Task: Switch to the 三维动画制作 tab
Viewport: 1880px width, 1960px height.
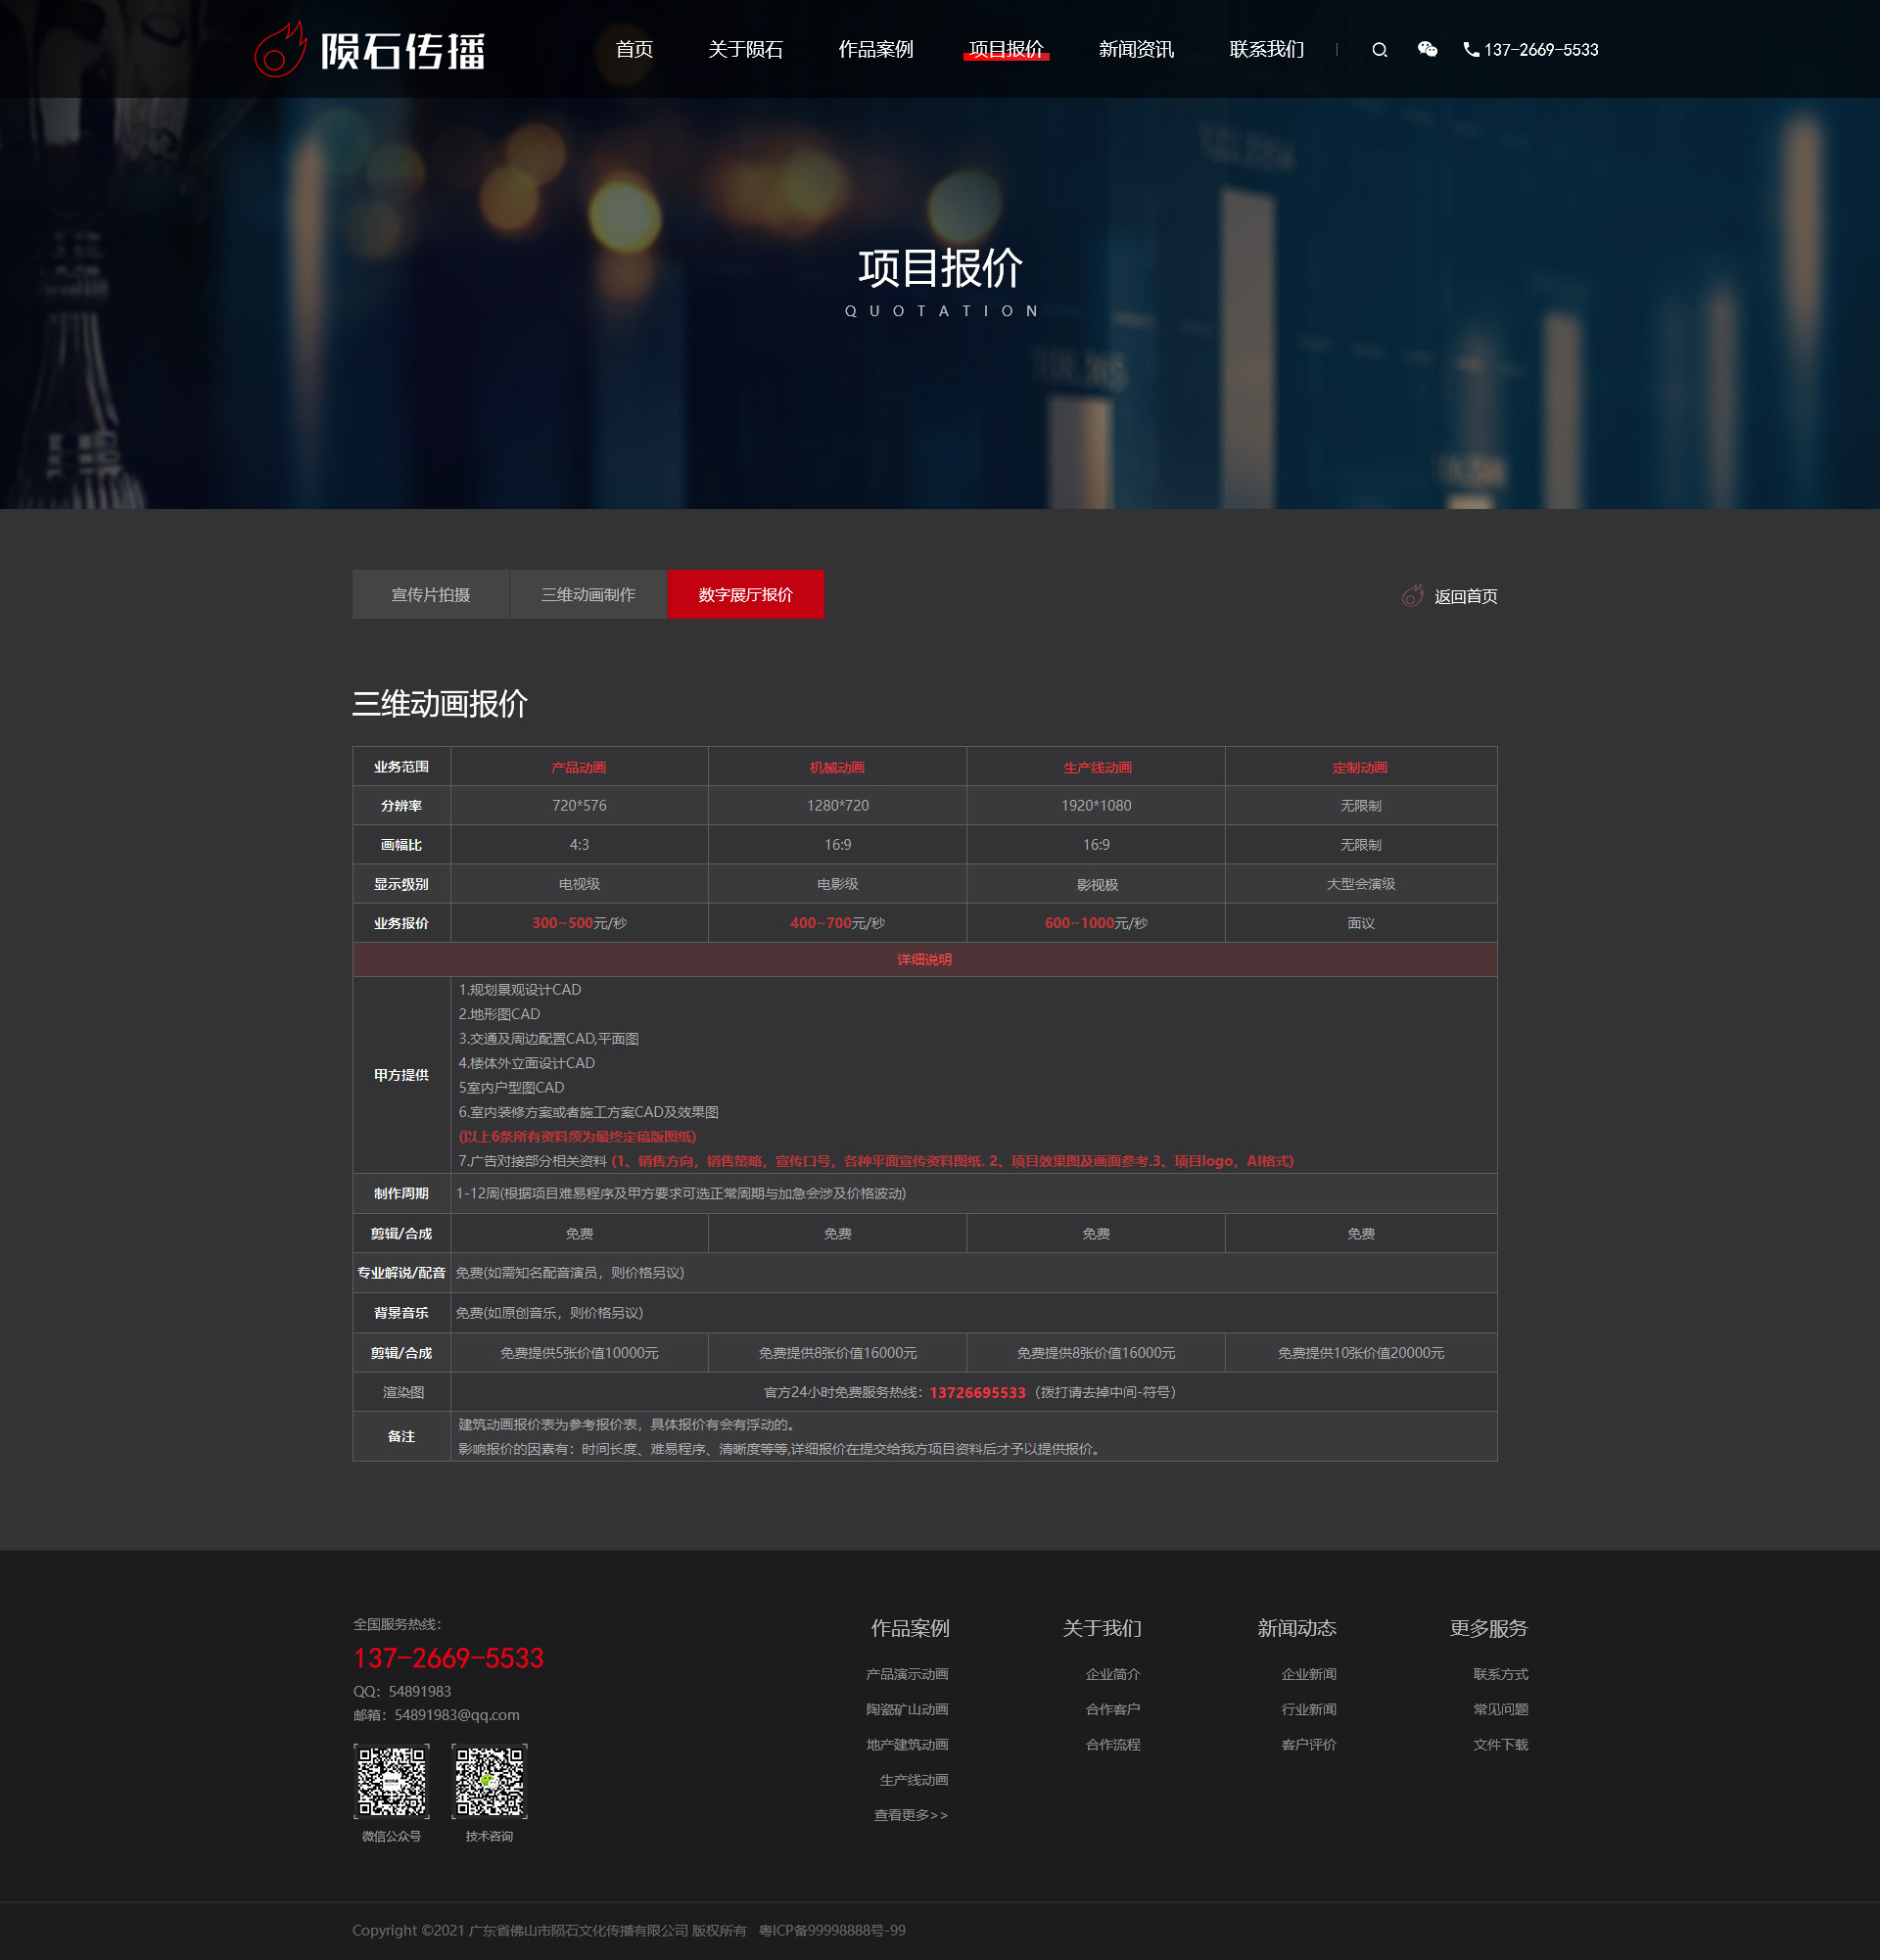Action: [588, 595]
